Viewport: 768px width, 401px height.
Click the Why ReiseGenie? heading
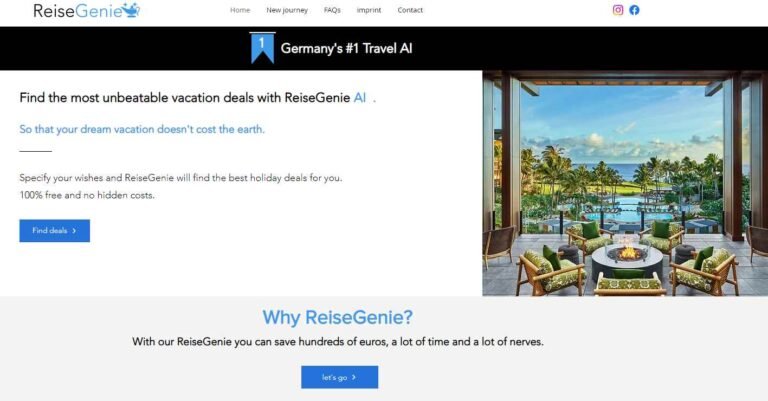click(337, 317)
